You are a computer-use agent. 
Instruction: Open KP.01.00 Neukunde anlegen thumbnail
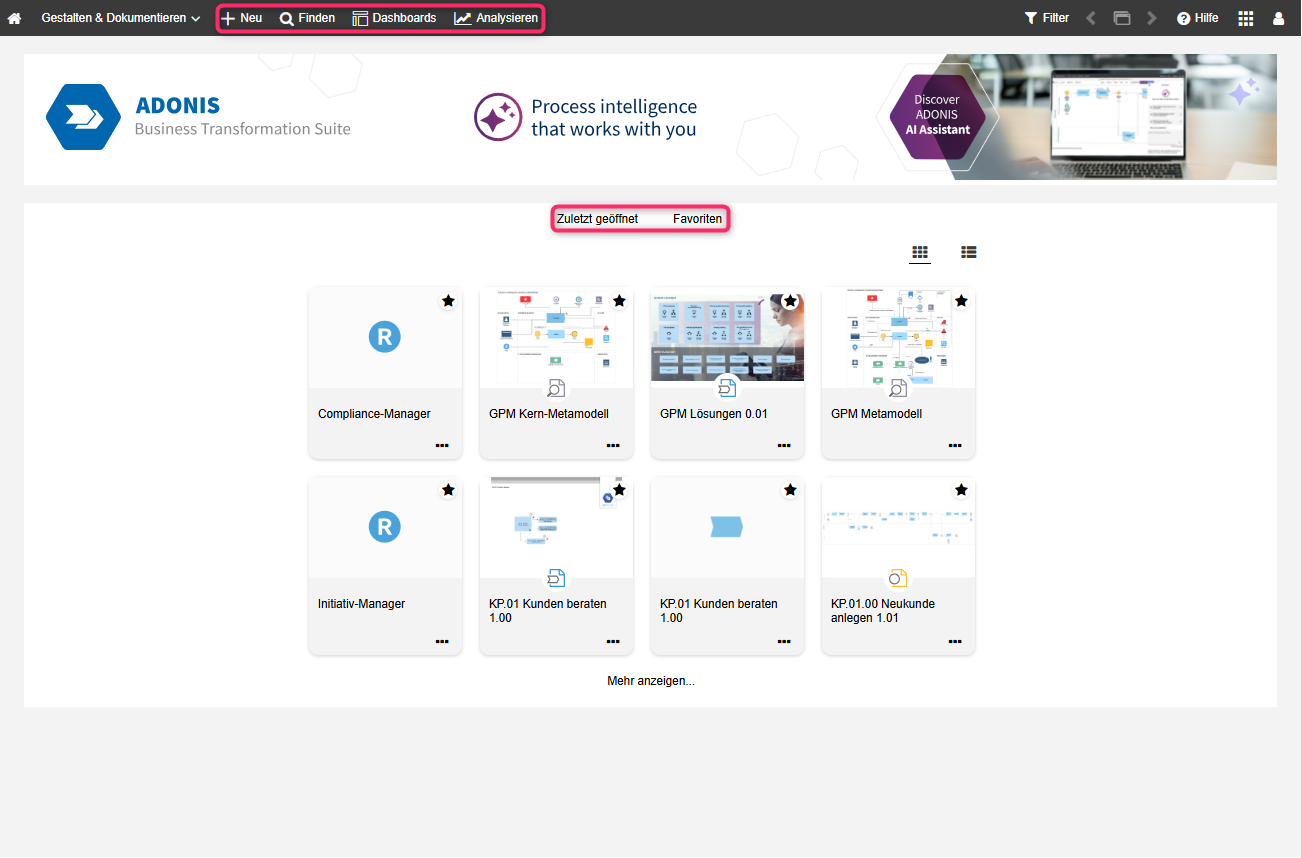[x=898, y=527]
